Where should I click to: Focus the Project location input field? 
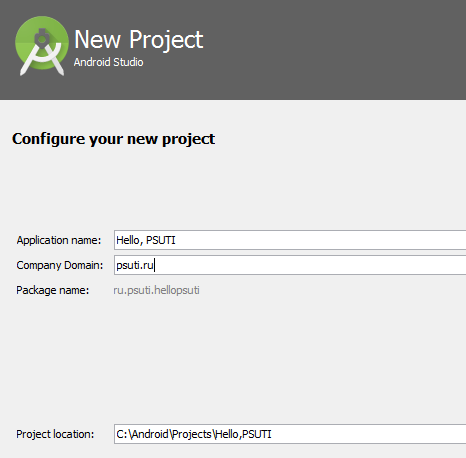[x=290, y=434]
